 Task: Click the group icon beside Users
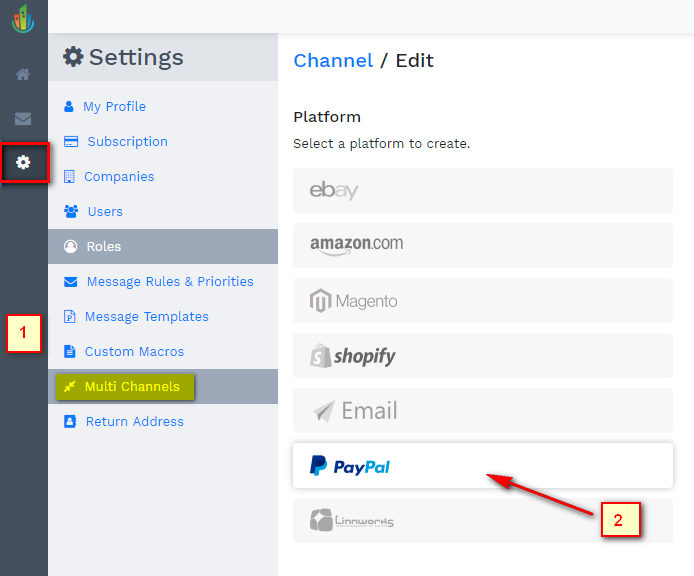(71, 212)
